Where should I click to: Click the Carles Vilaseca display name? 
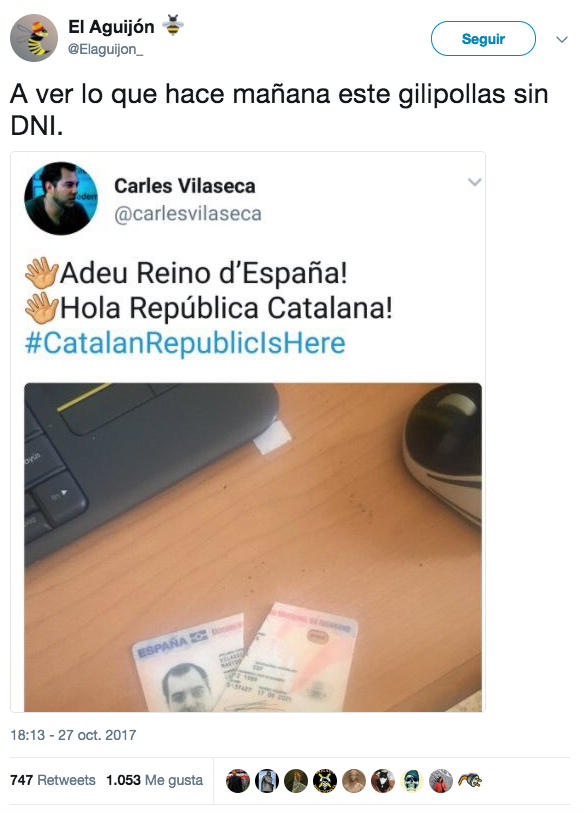(185, 186)
